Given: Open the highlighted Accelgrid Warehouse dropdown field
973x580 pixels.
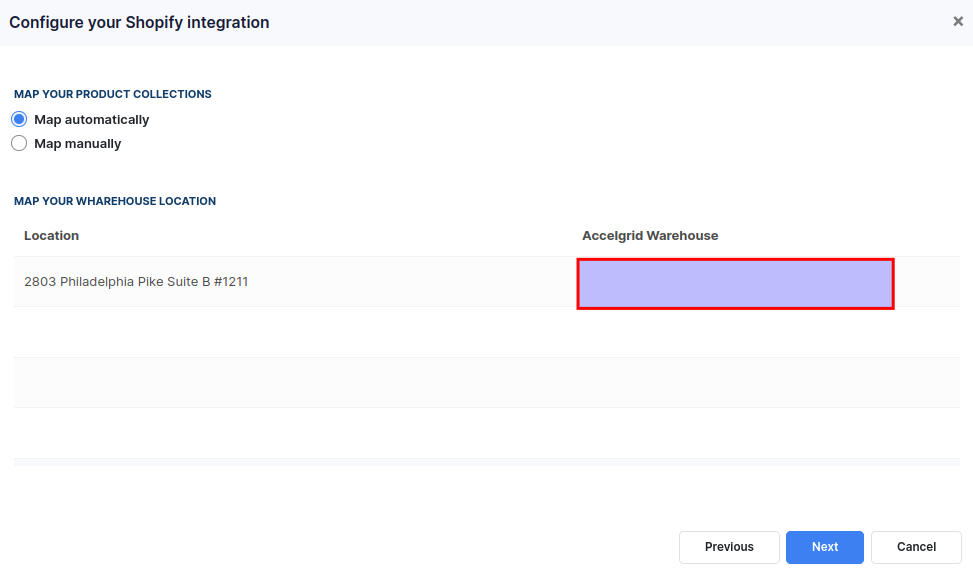Looking at the screenshot, I should coord(735,284).
